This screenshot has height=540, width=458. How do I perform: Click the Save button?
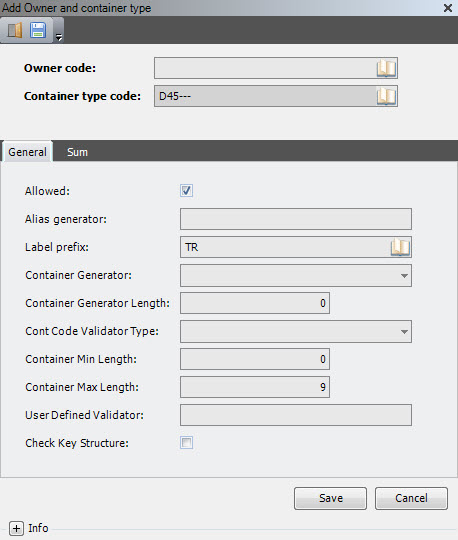[331, 498]
